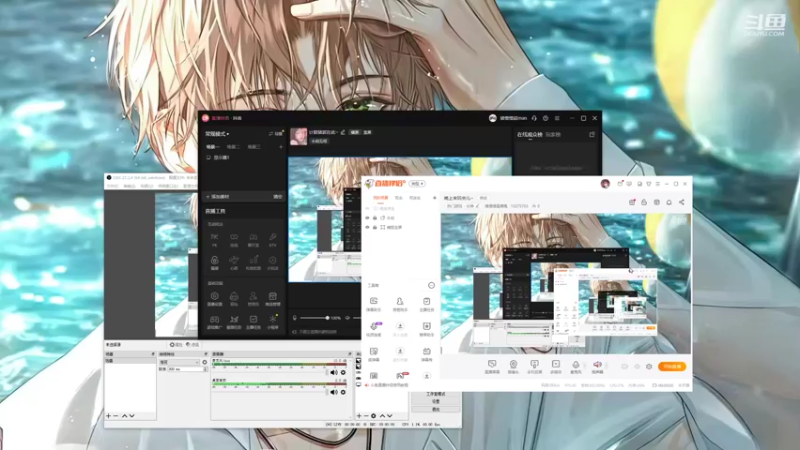
Task: Toggle the microphone icon in white bottom bar
Action: [576, 366]
